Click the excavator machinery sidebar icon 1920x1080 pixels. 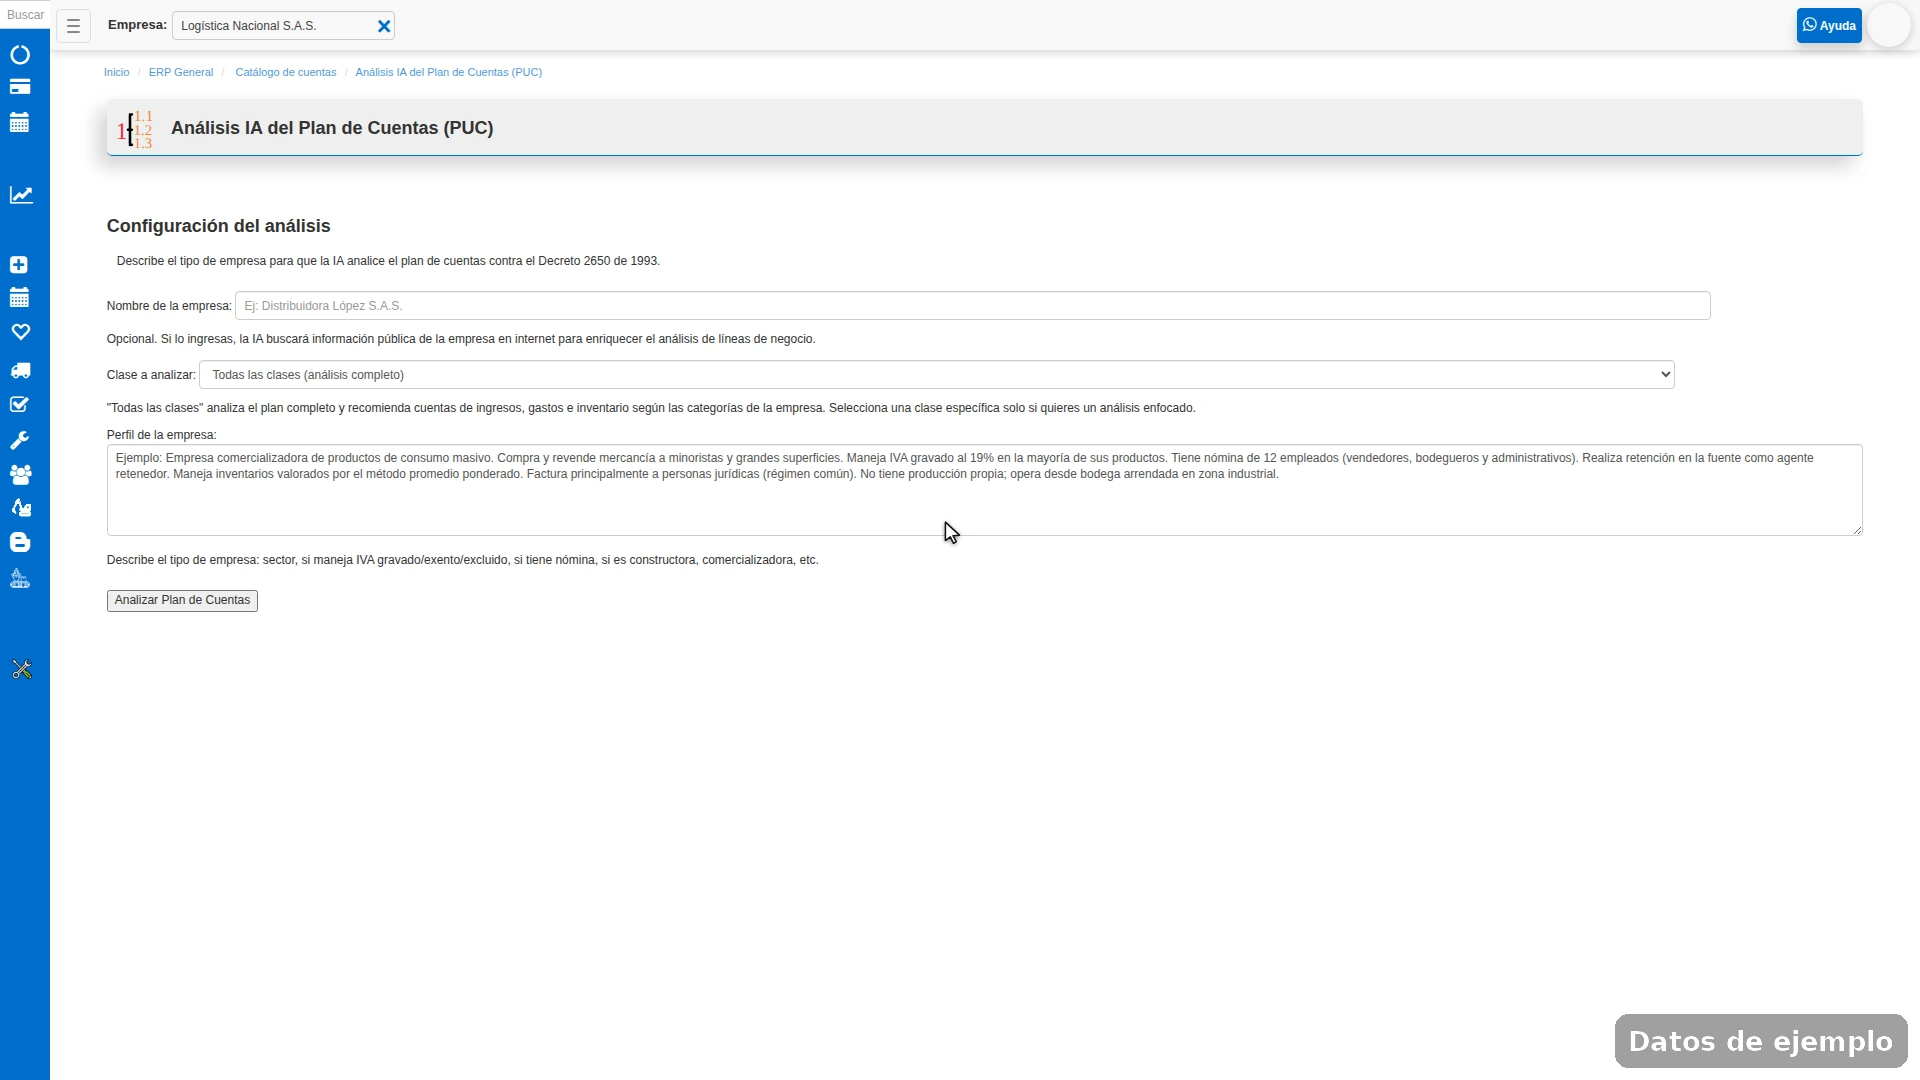[x=20, y=508]
